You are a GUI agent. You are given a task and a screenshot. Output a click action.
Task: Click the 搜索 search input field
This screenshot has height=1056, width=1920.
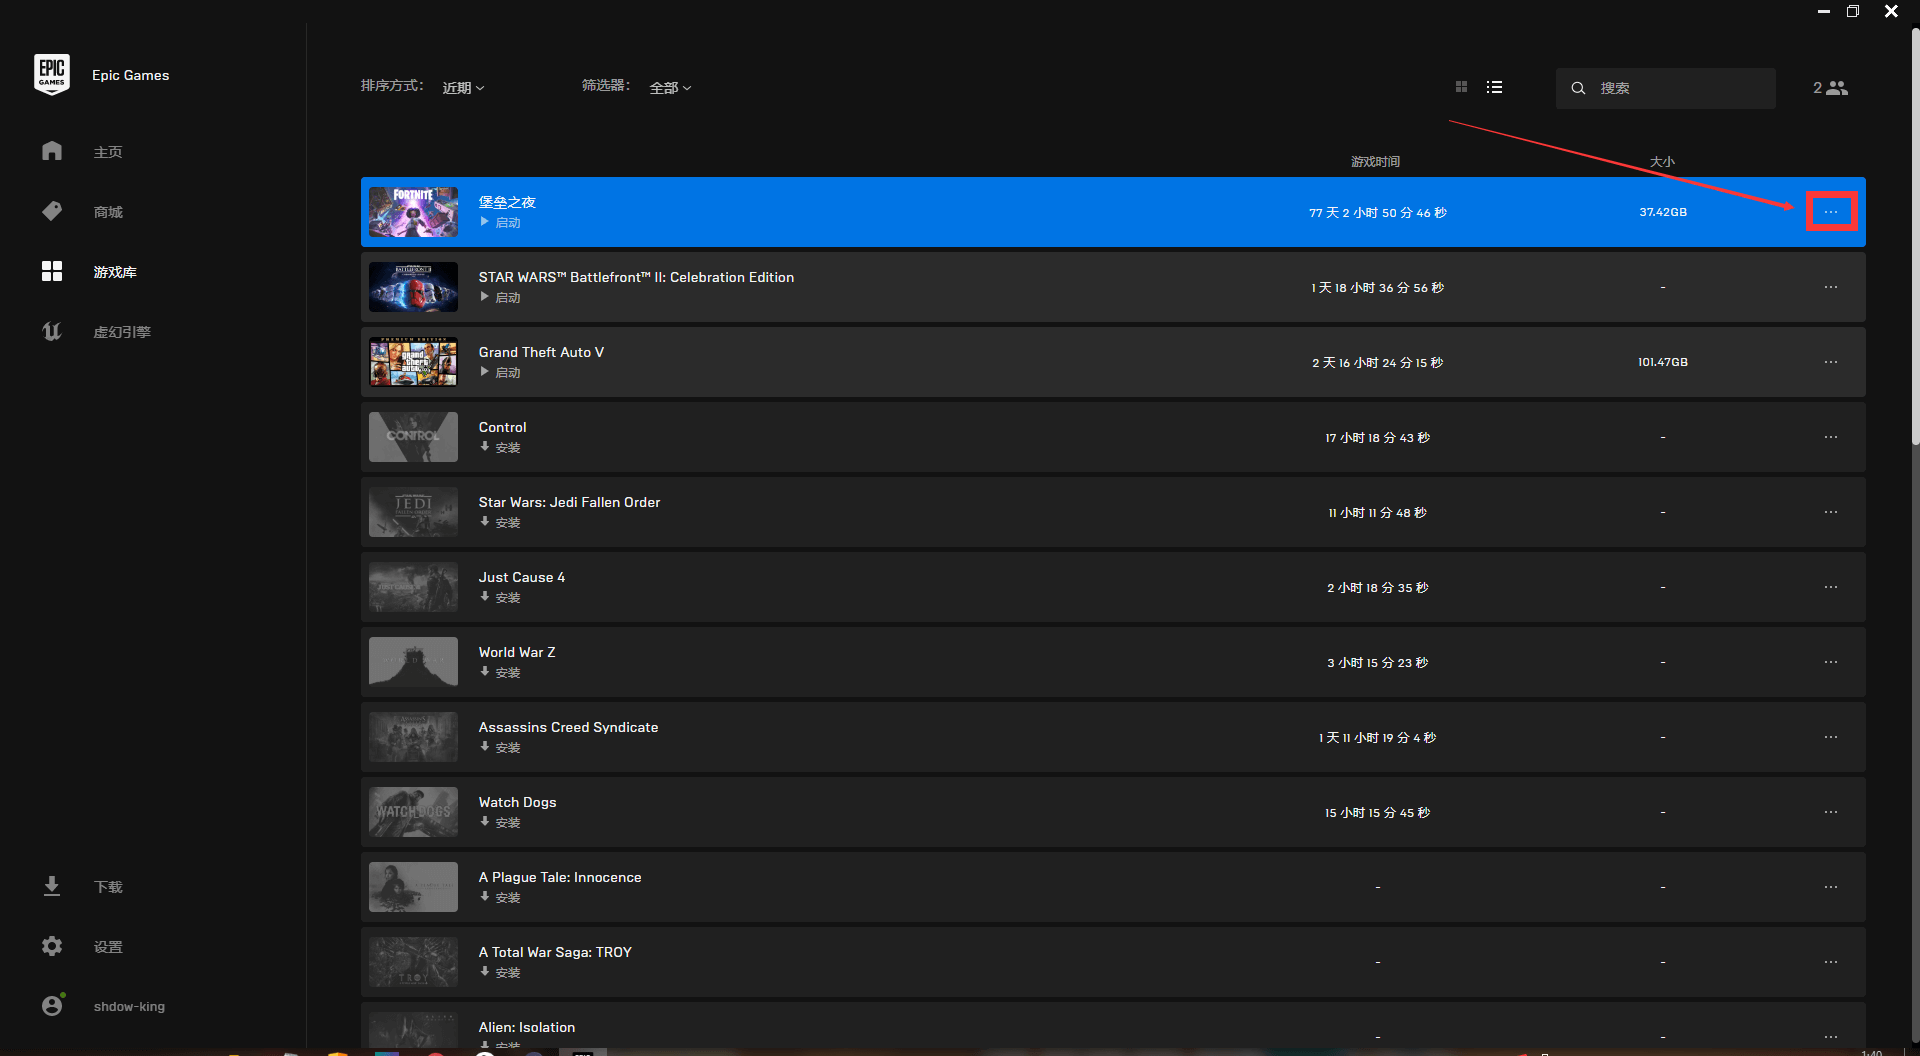(x=1665, y=88)
